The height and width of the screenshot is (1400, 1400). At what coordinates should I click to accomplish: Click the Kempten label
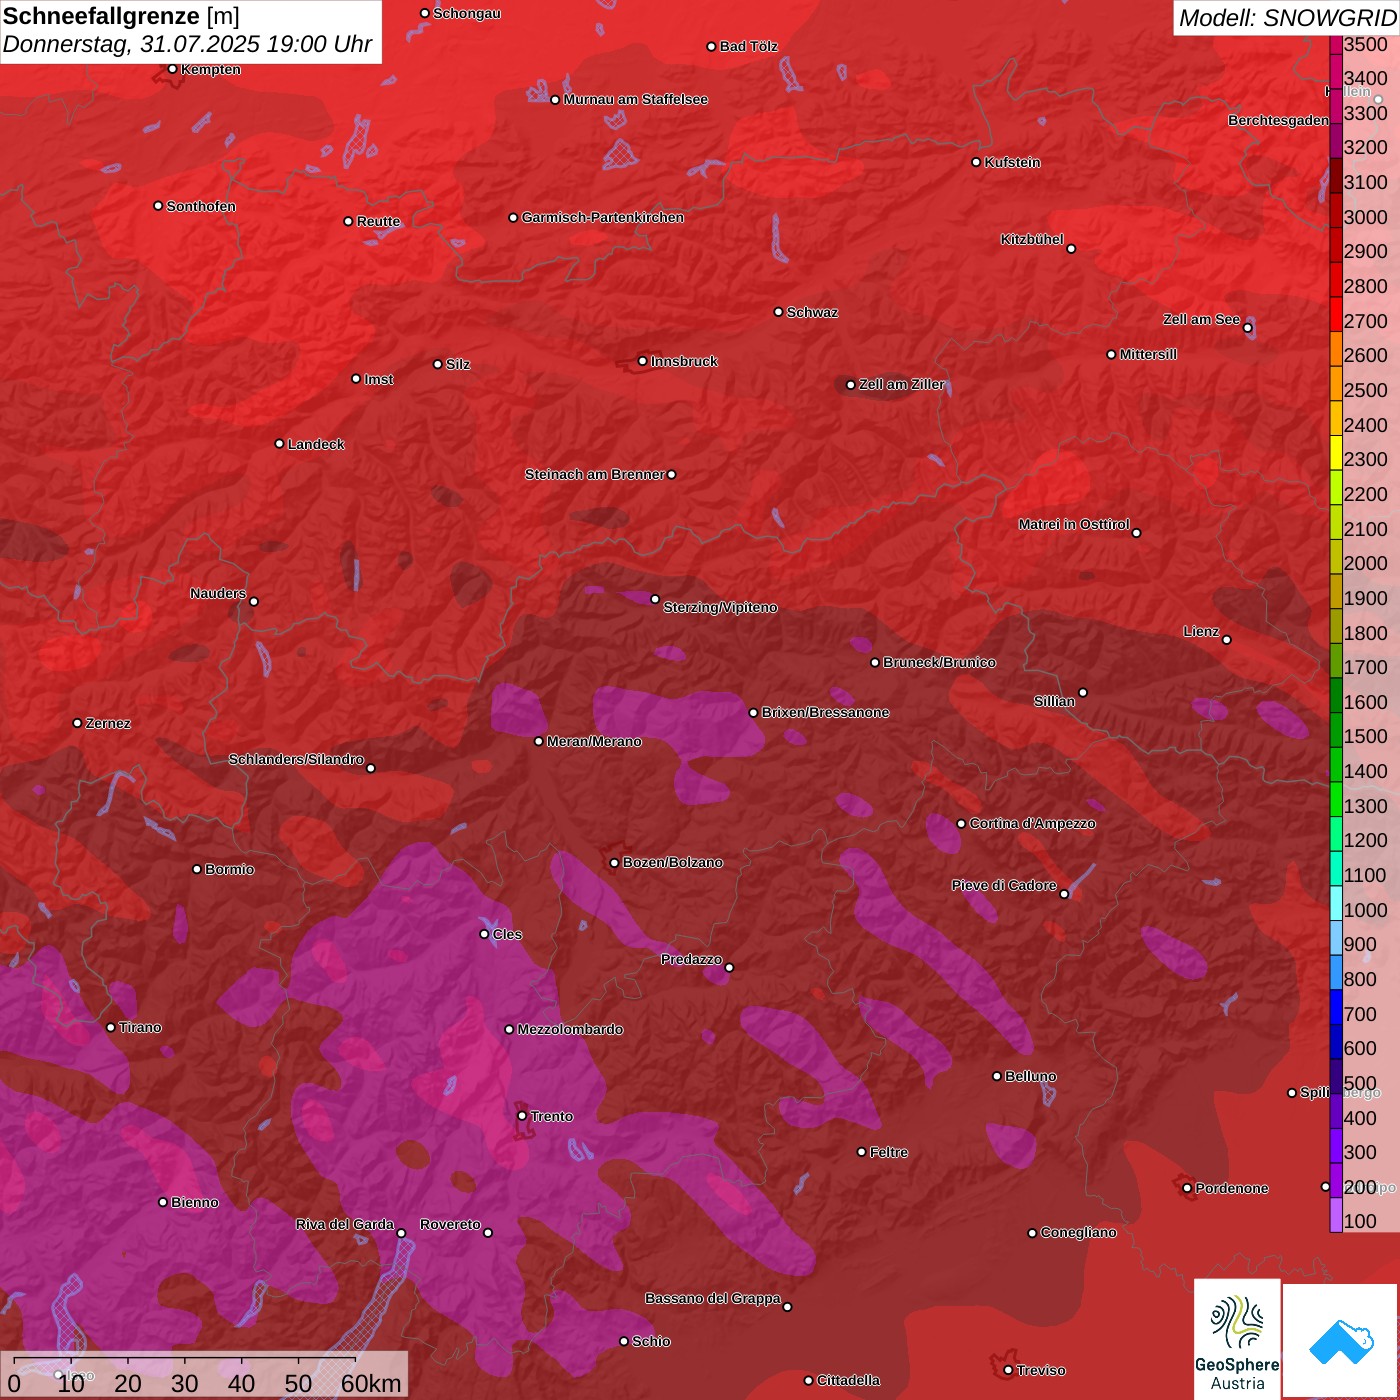210,69
